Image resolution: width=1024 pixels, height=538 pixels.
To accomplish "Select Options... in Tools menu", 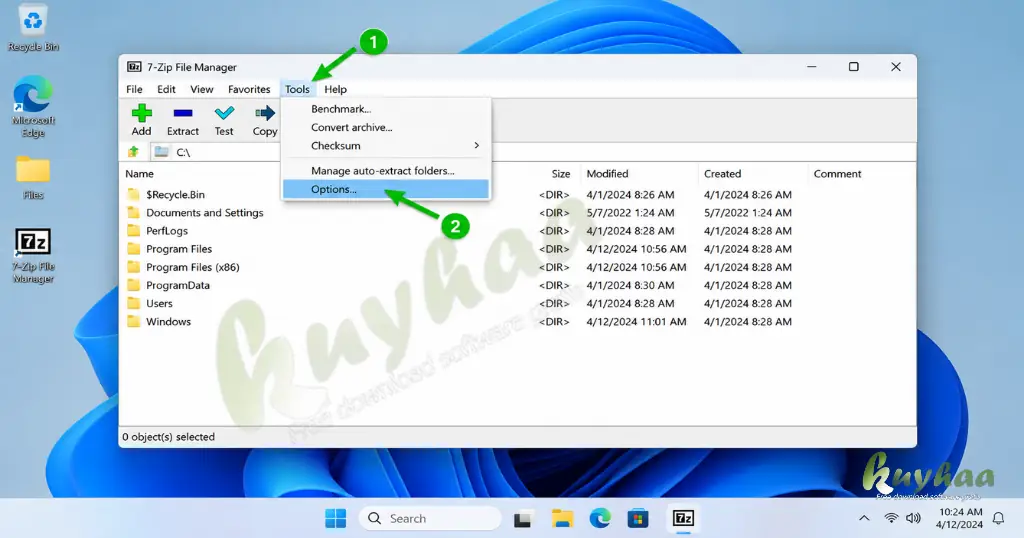I will [386, 189].
